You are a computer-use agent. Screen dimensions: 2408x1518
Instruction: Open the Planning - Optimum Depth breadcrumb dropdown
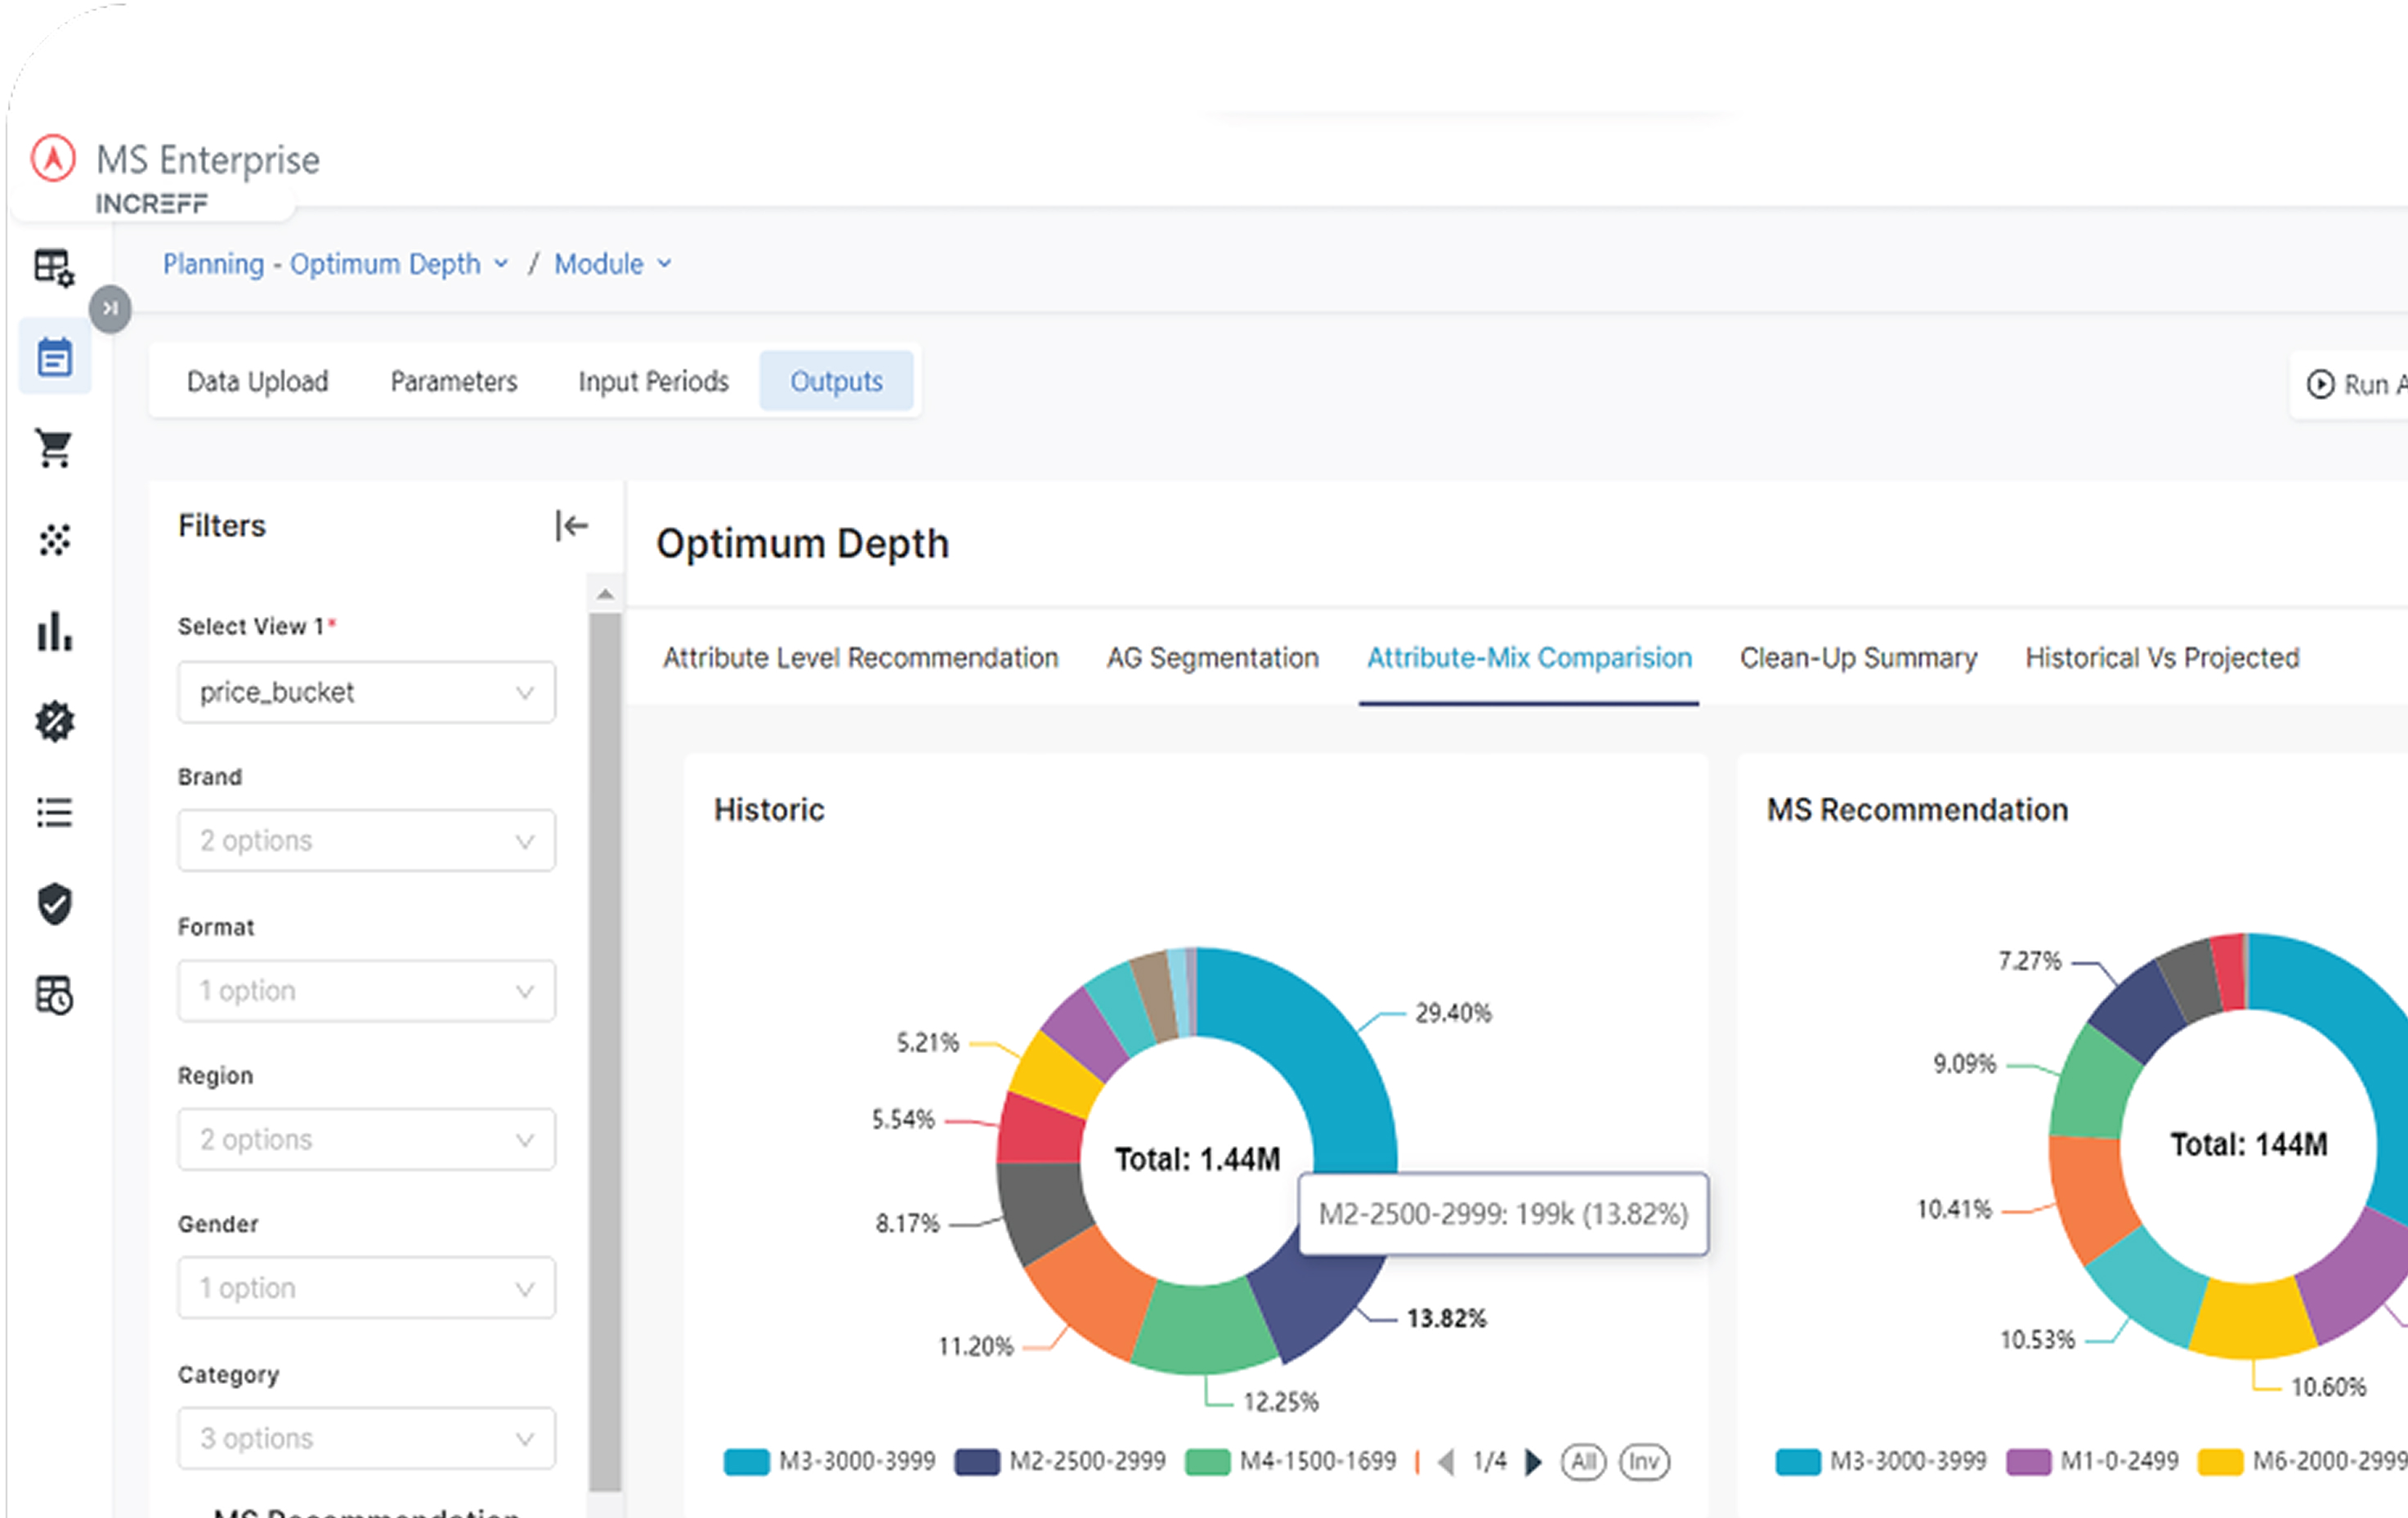click(x=335, y=264)
